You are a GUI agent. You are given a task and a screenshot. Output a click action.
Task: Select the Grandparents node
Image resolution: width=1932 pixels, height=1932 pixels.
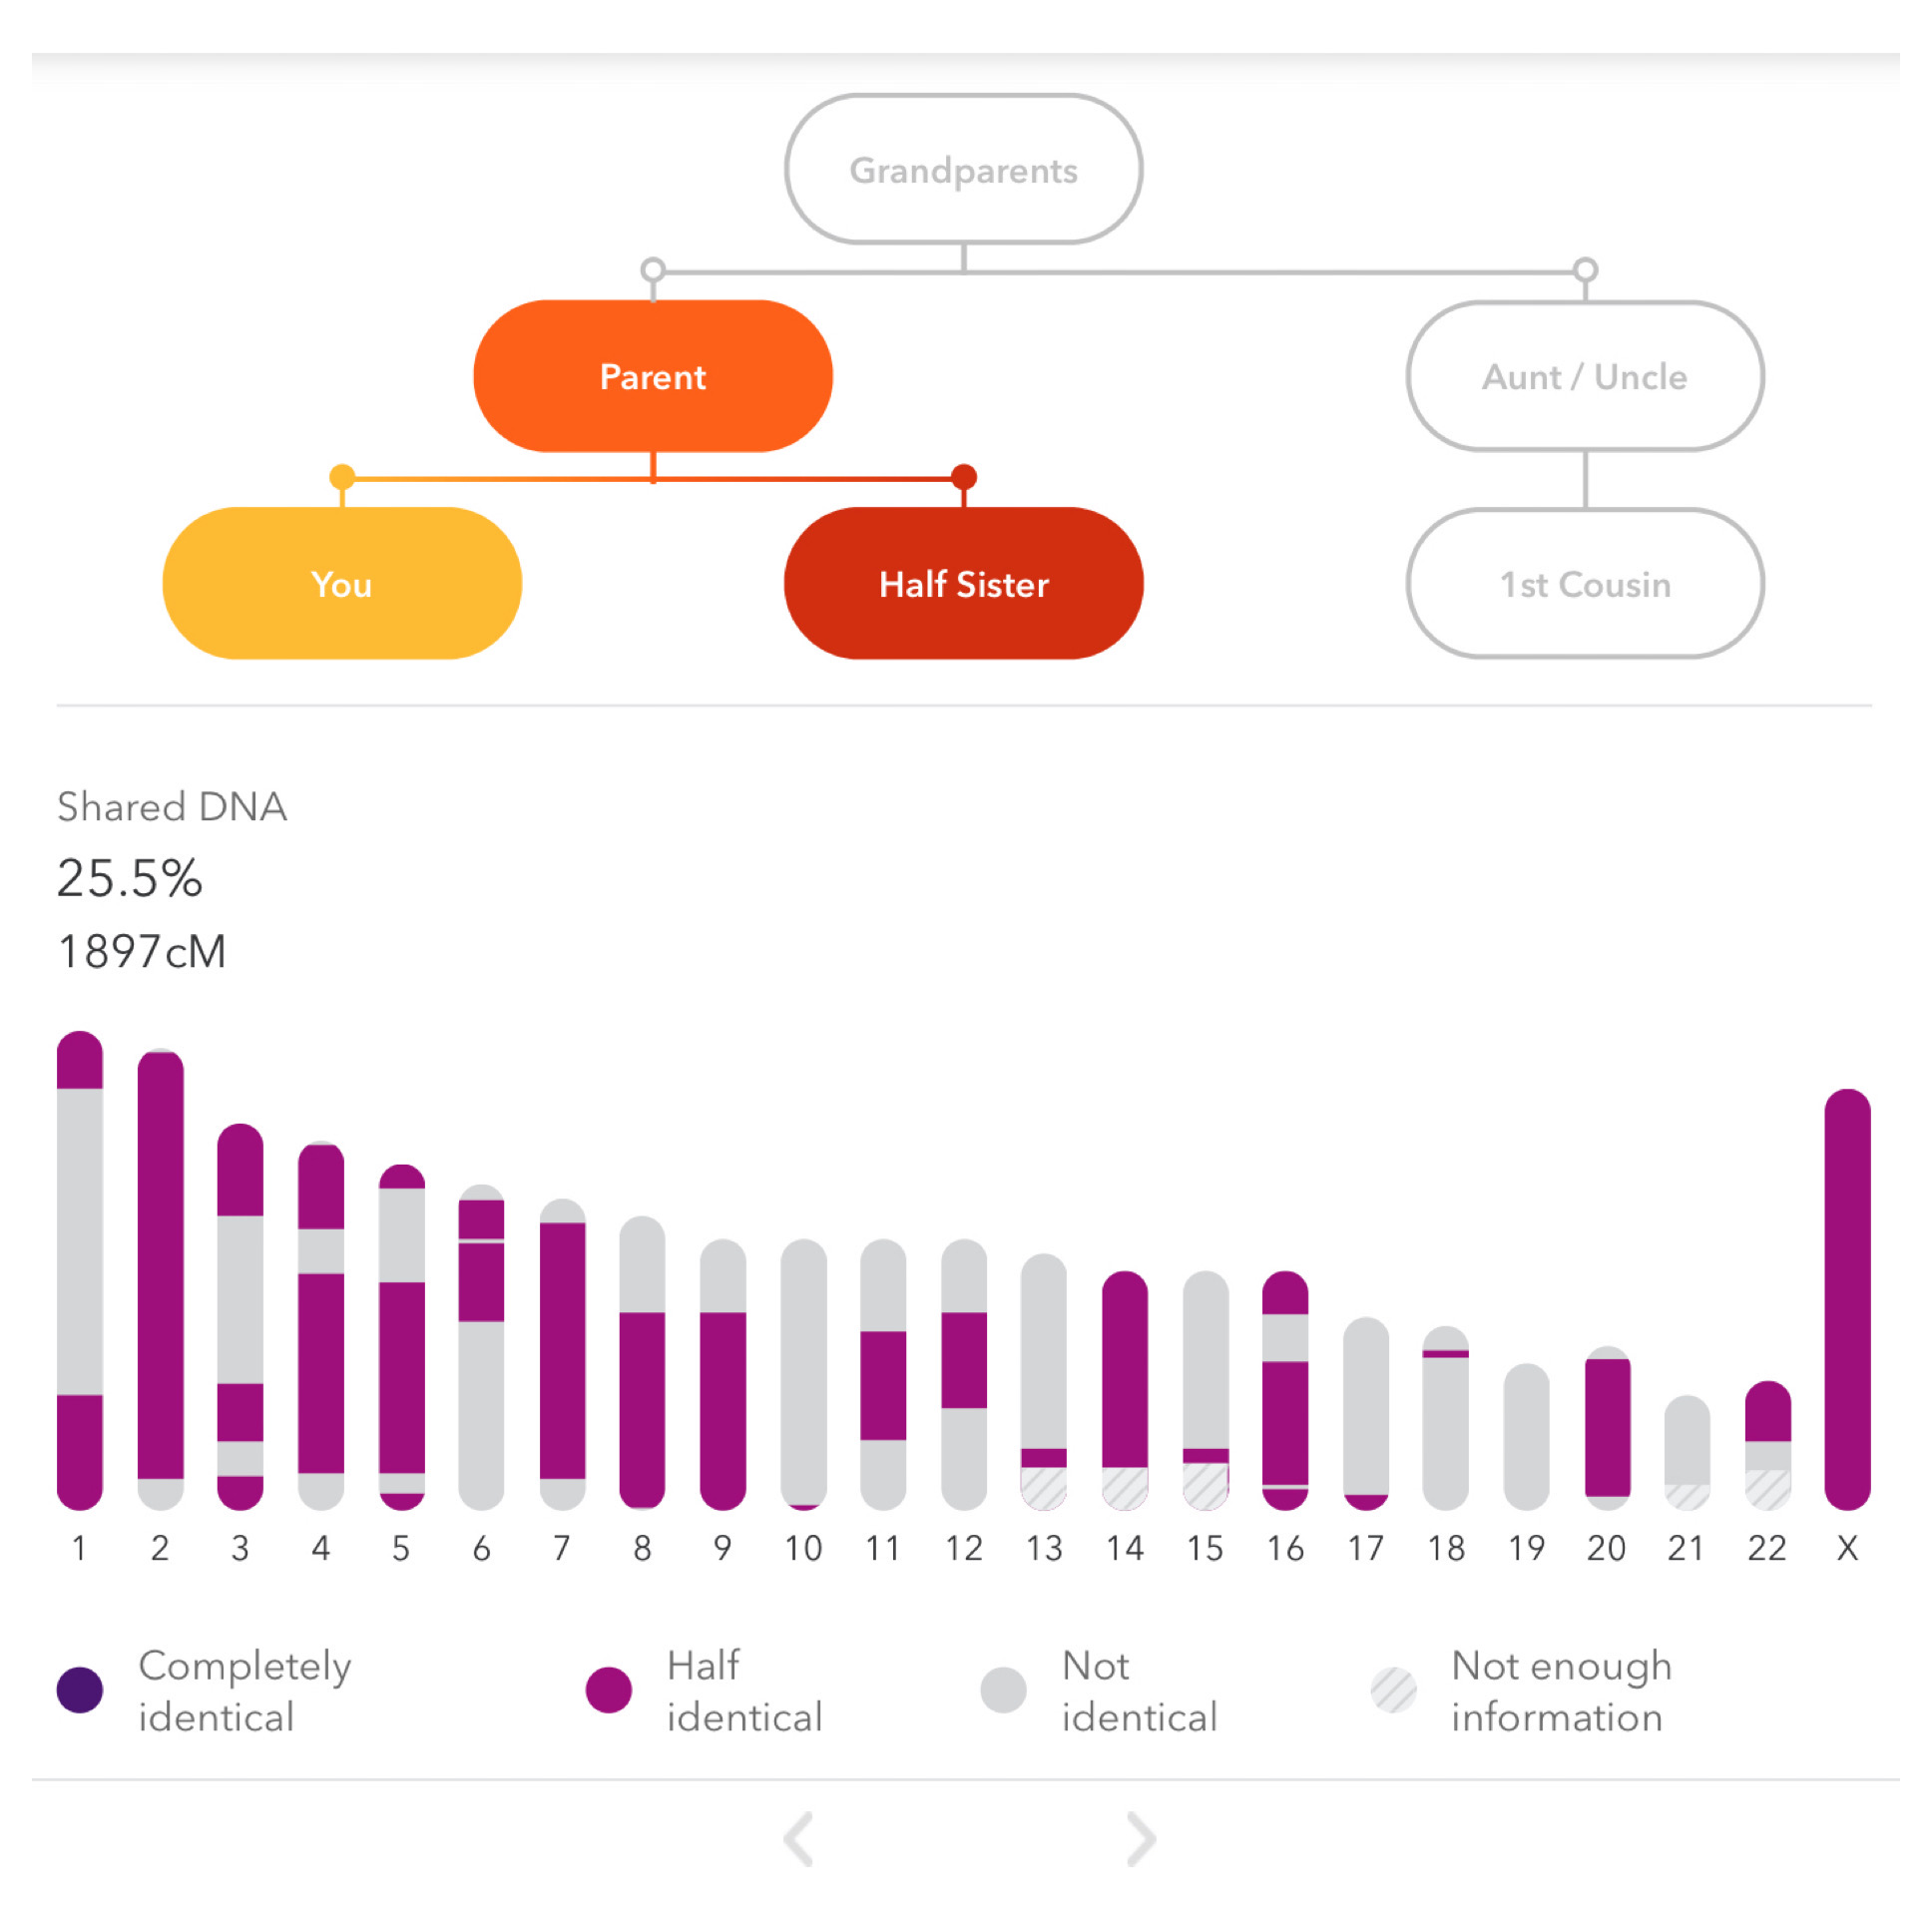[963, 169]
